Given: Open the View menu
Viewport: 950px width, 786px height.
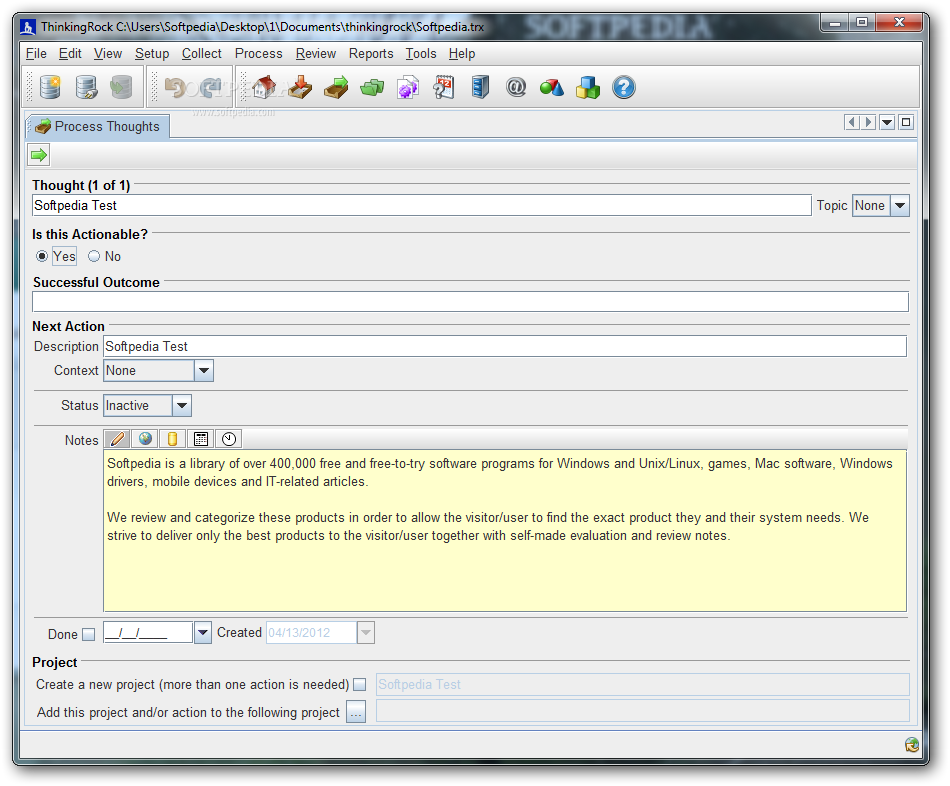Looking at the screenshot, I should tap(108, 53).
